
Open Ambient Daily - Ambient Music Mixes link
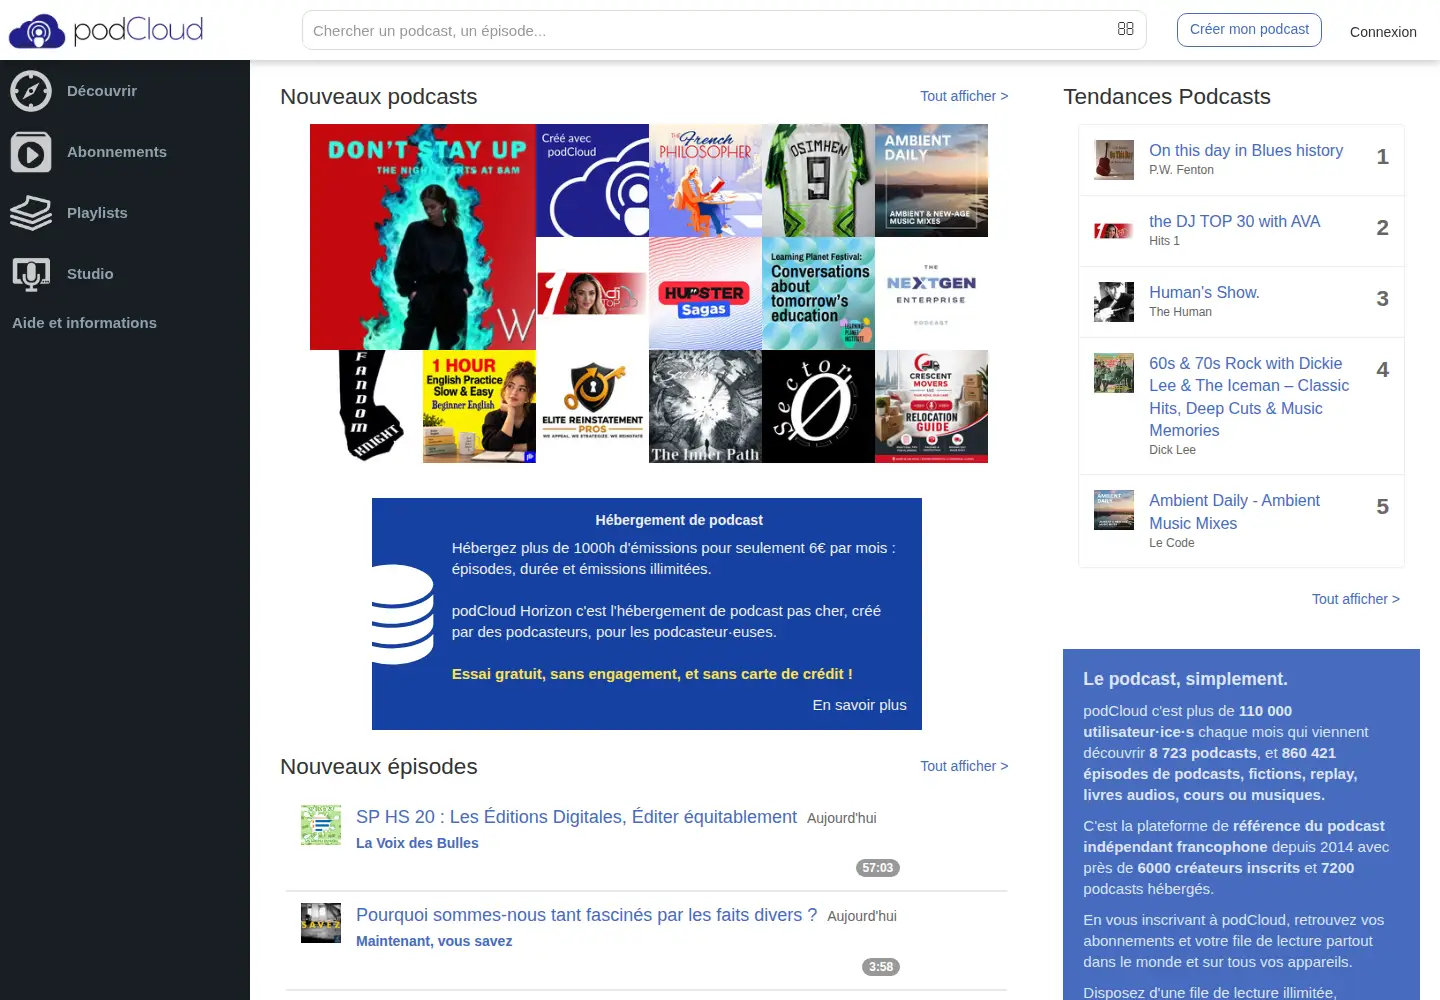click(x=1234, y=511)
